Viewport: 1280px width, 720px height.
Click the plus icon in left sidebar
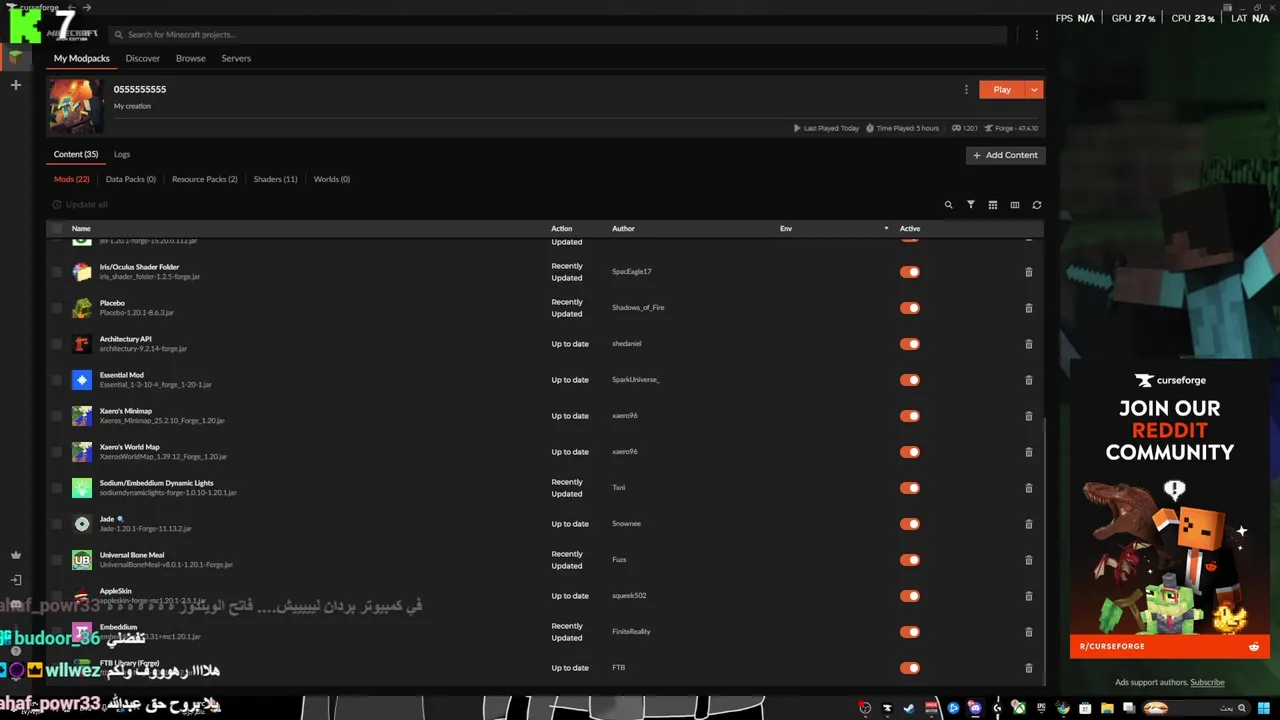[15, 85]
